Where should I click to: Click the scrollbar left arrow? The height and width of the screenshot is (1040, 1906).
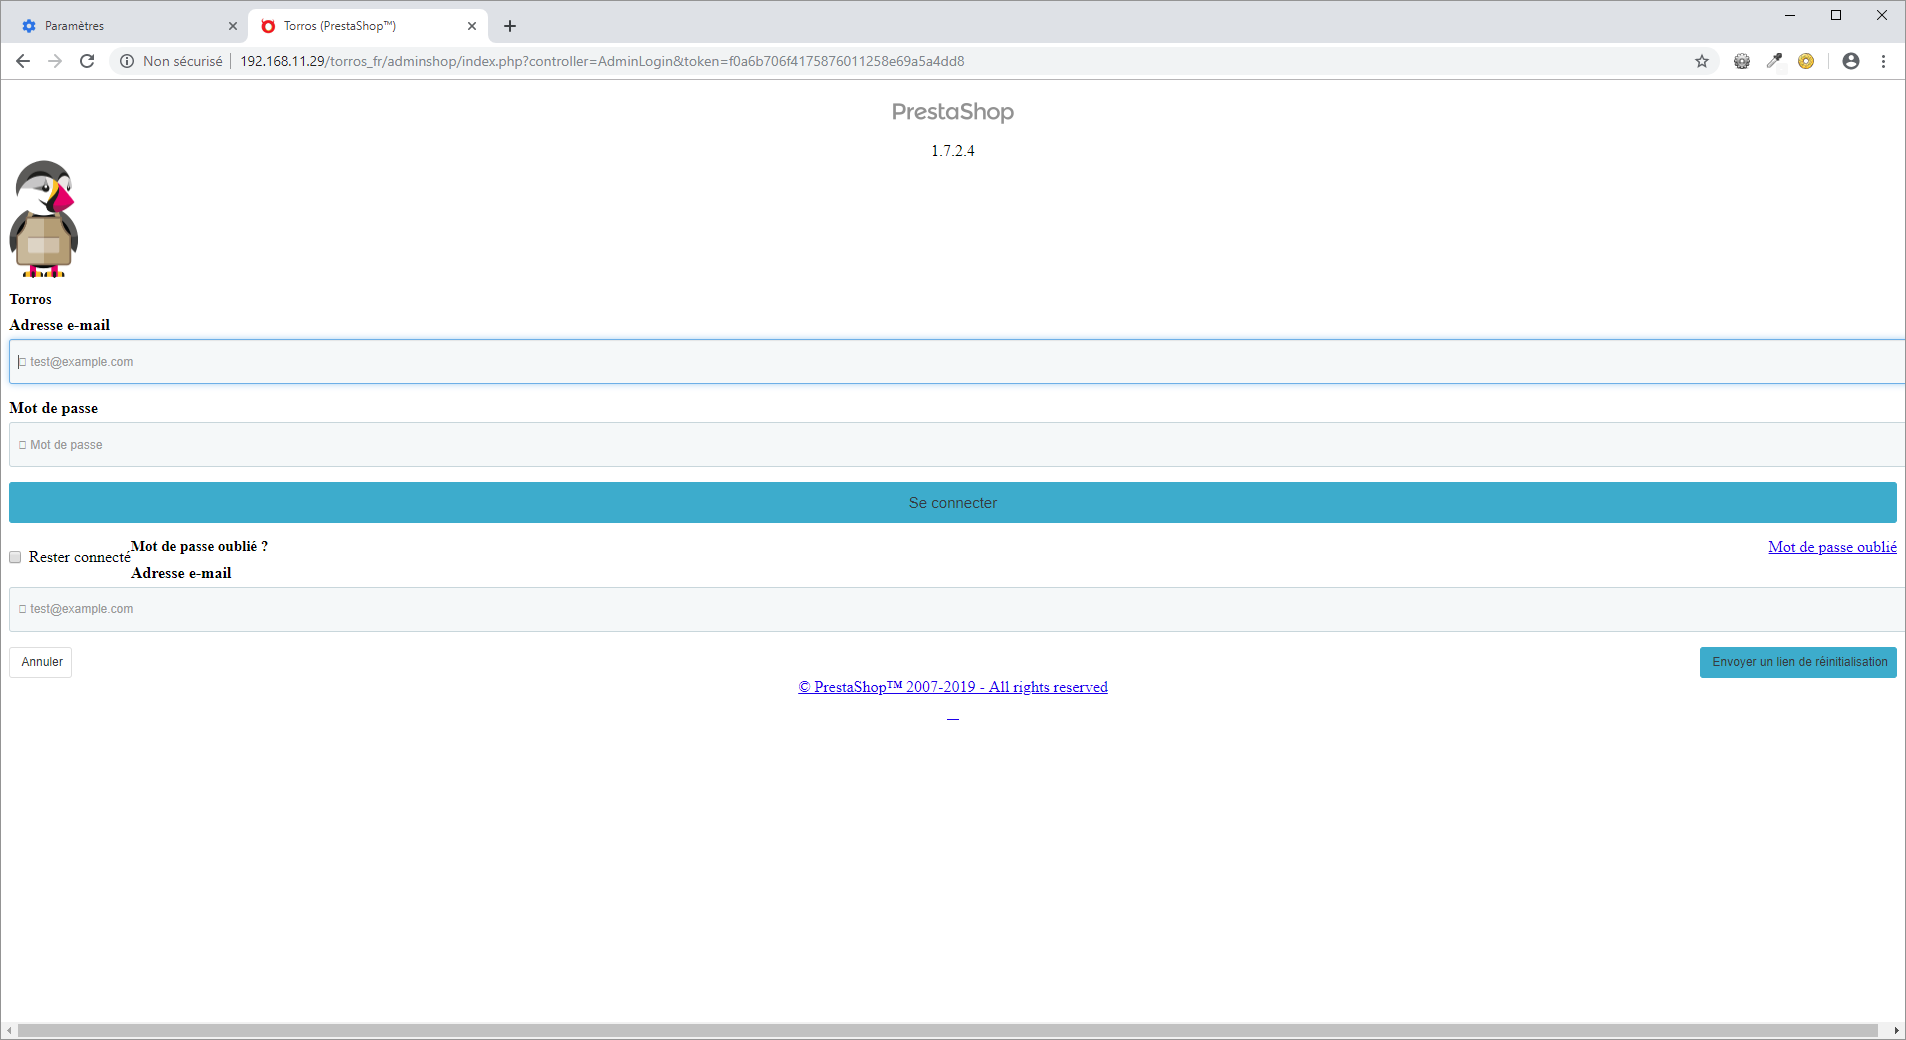click(9, 1030)
